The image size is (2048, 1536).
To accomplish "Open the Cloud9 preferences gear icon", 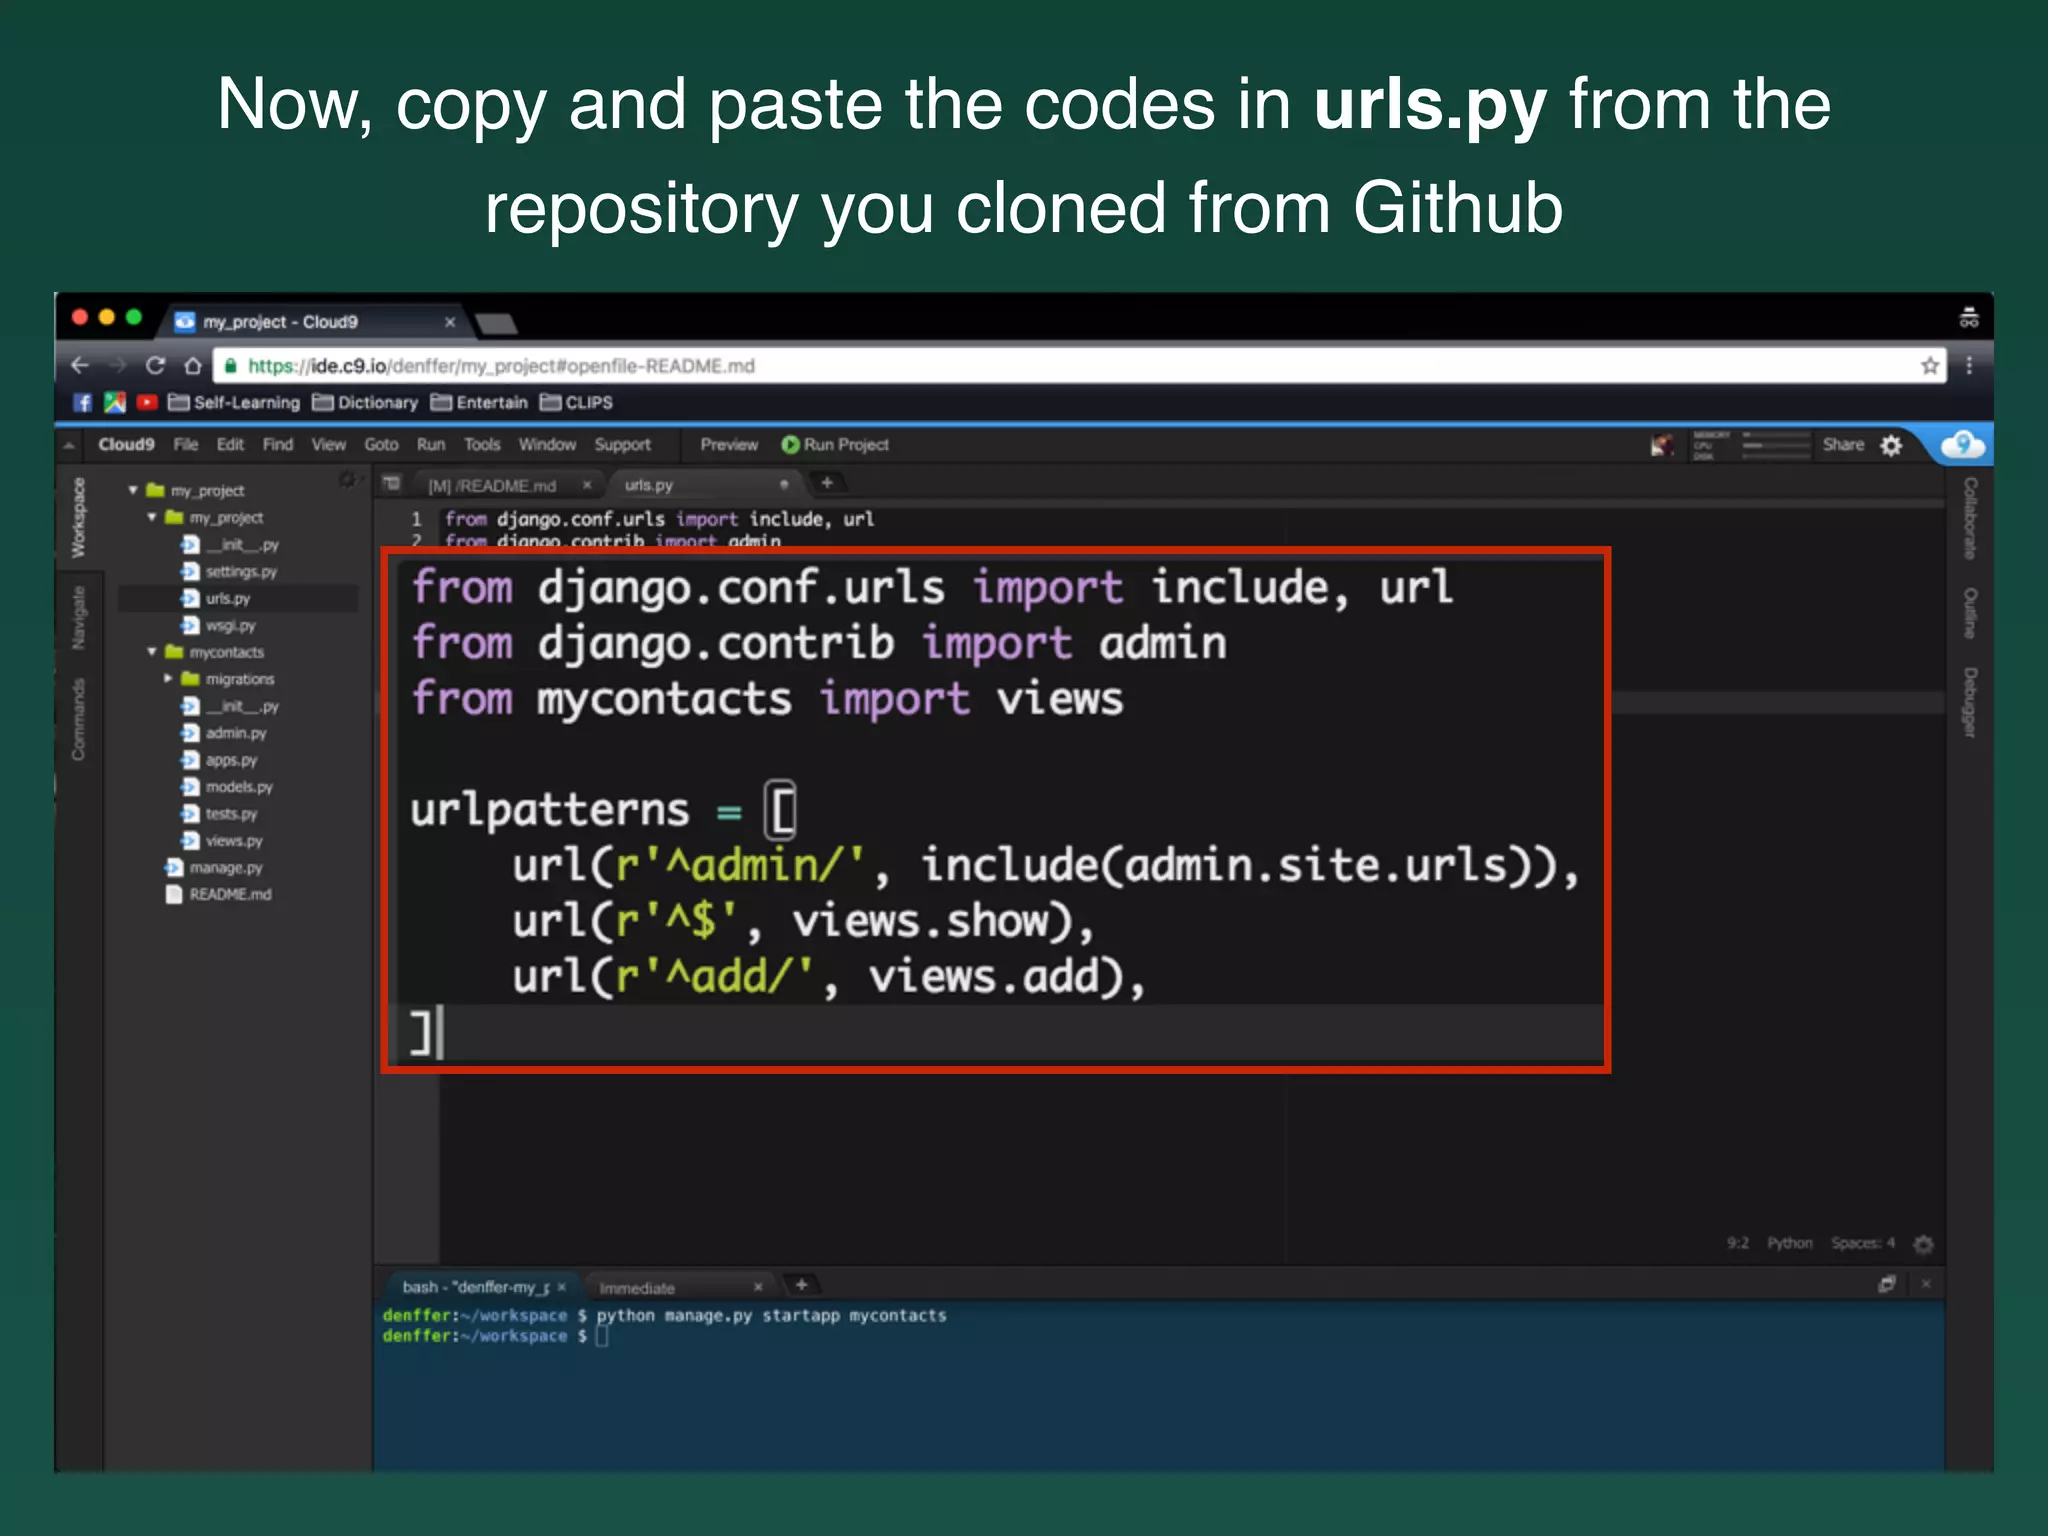I will 1891,445.
